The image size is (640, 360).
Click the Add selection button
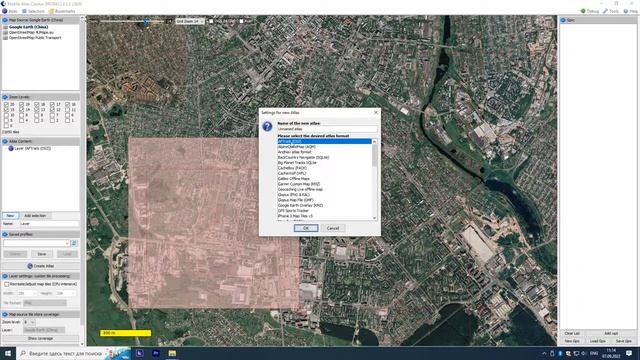35,216
